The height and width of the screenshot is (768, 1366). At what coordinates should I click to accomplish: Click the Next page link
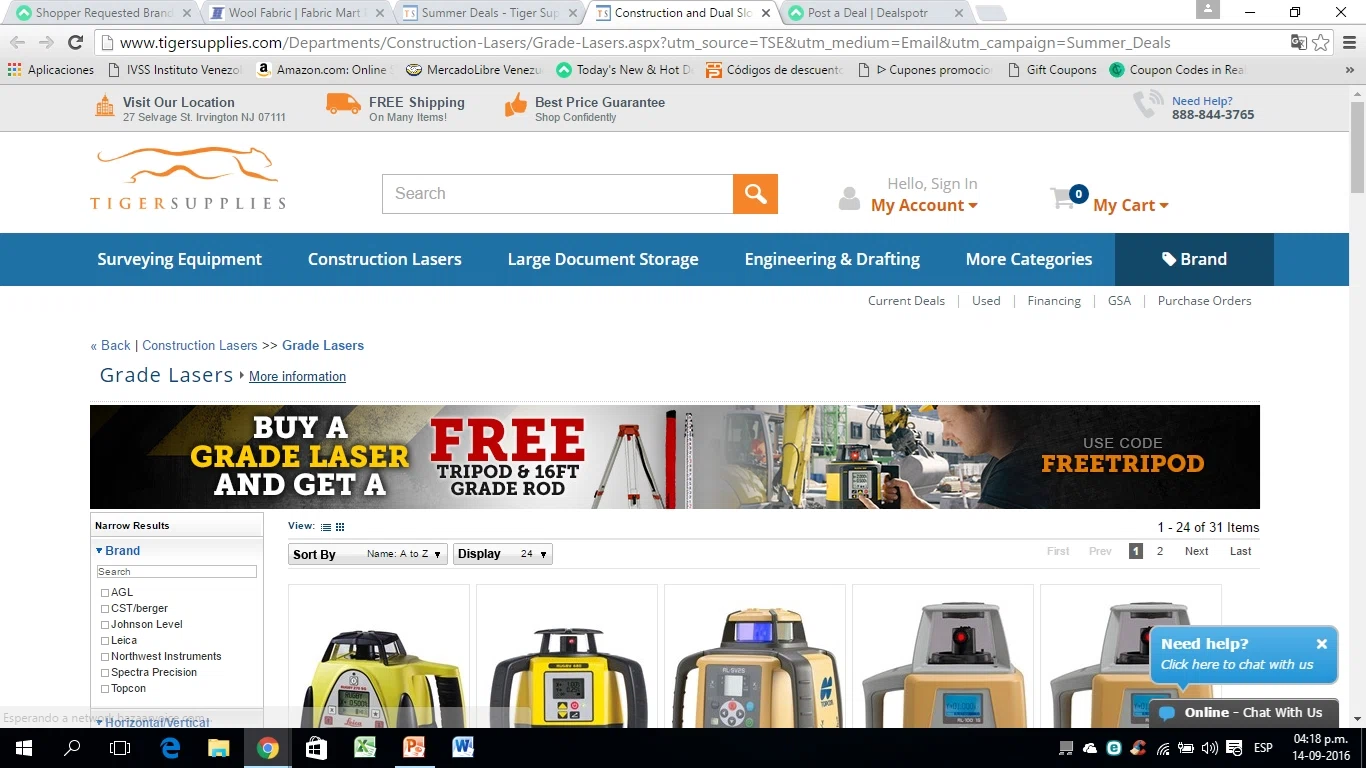point(1196,551)
